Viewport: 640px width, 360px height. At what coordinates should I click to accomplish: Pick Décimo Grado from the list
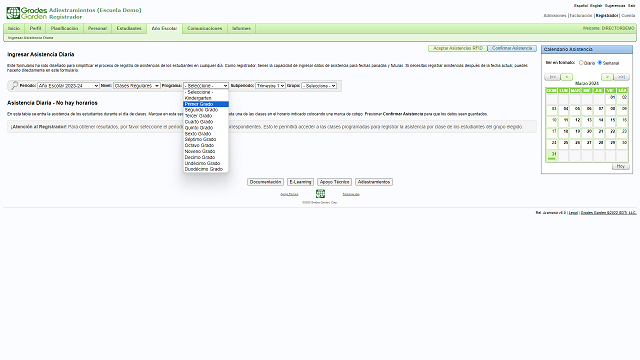coord(206,157)
